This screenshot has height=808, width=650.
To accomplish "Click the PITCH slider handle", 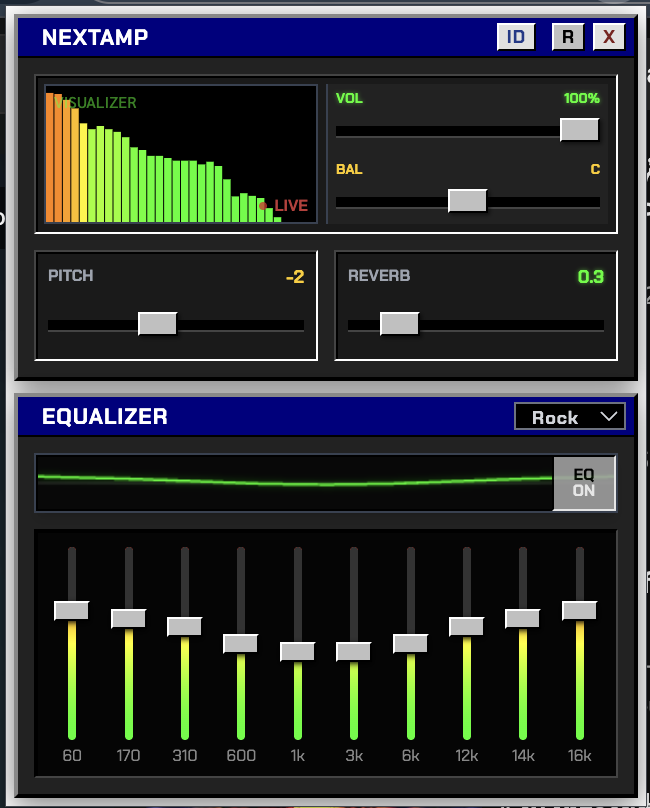I will (x=157, y=324).
